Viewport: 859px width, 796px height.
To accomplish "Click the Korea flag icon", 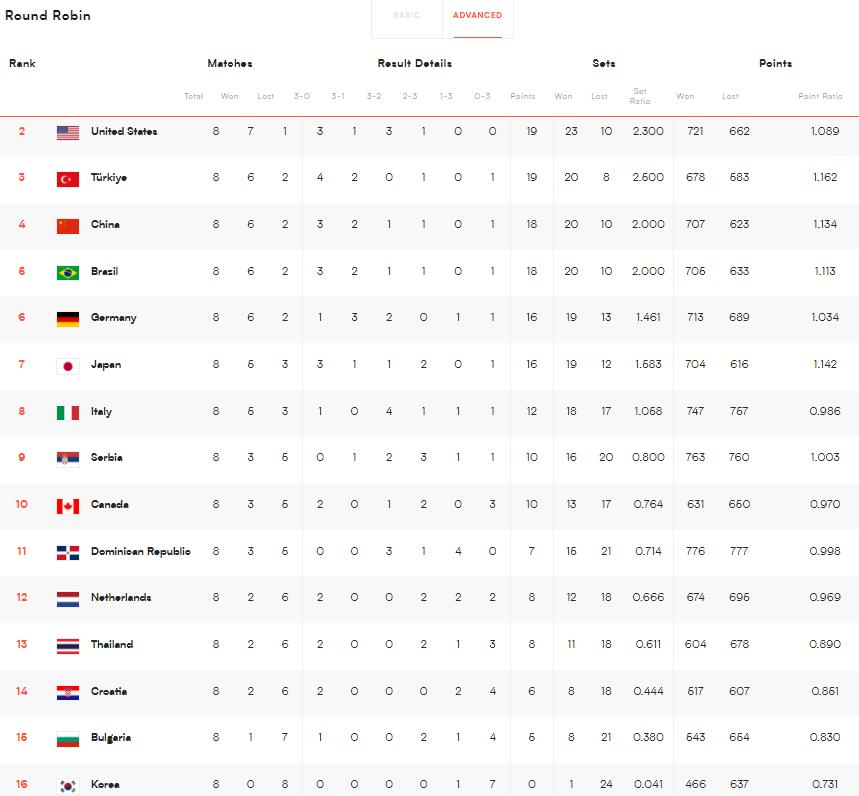I will [x=68, y=786].
